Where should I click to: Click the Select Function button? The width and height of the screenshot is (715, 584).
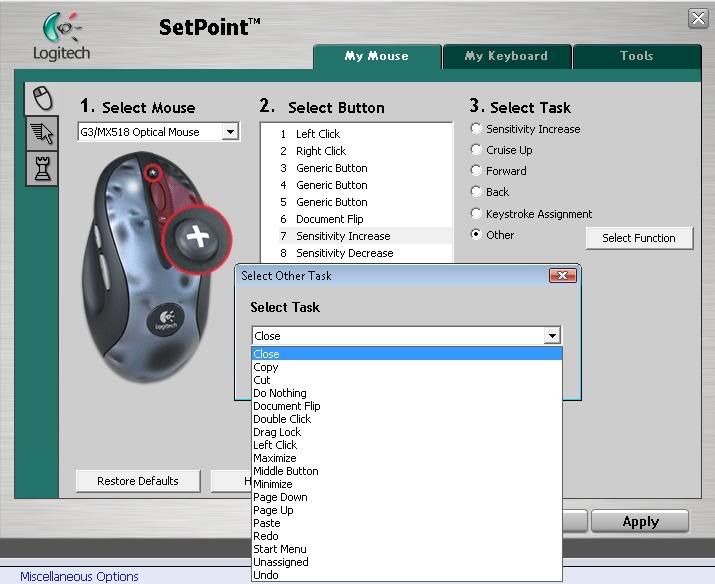coord(639,238)
